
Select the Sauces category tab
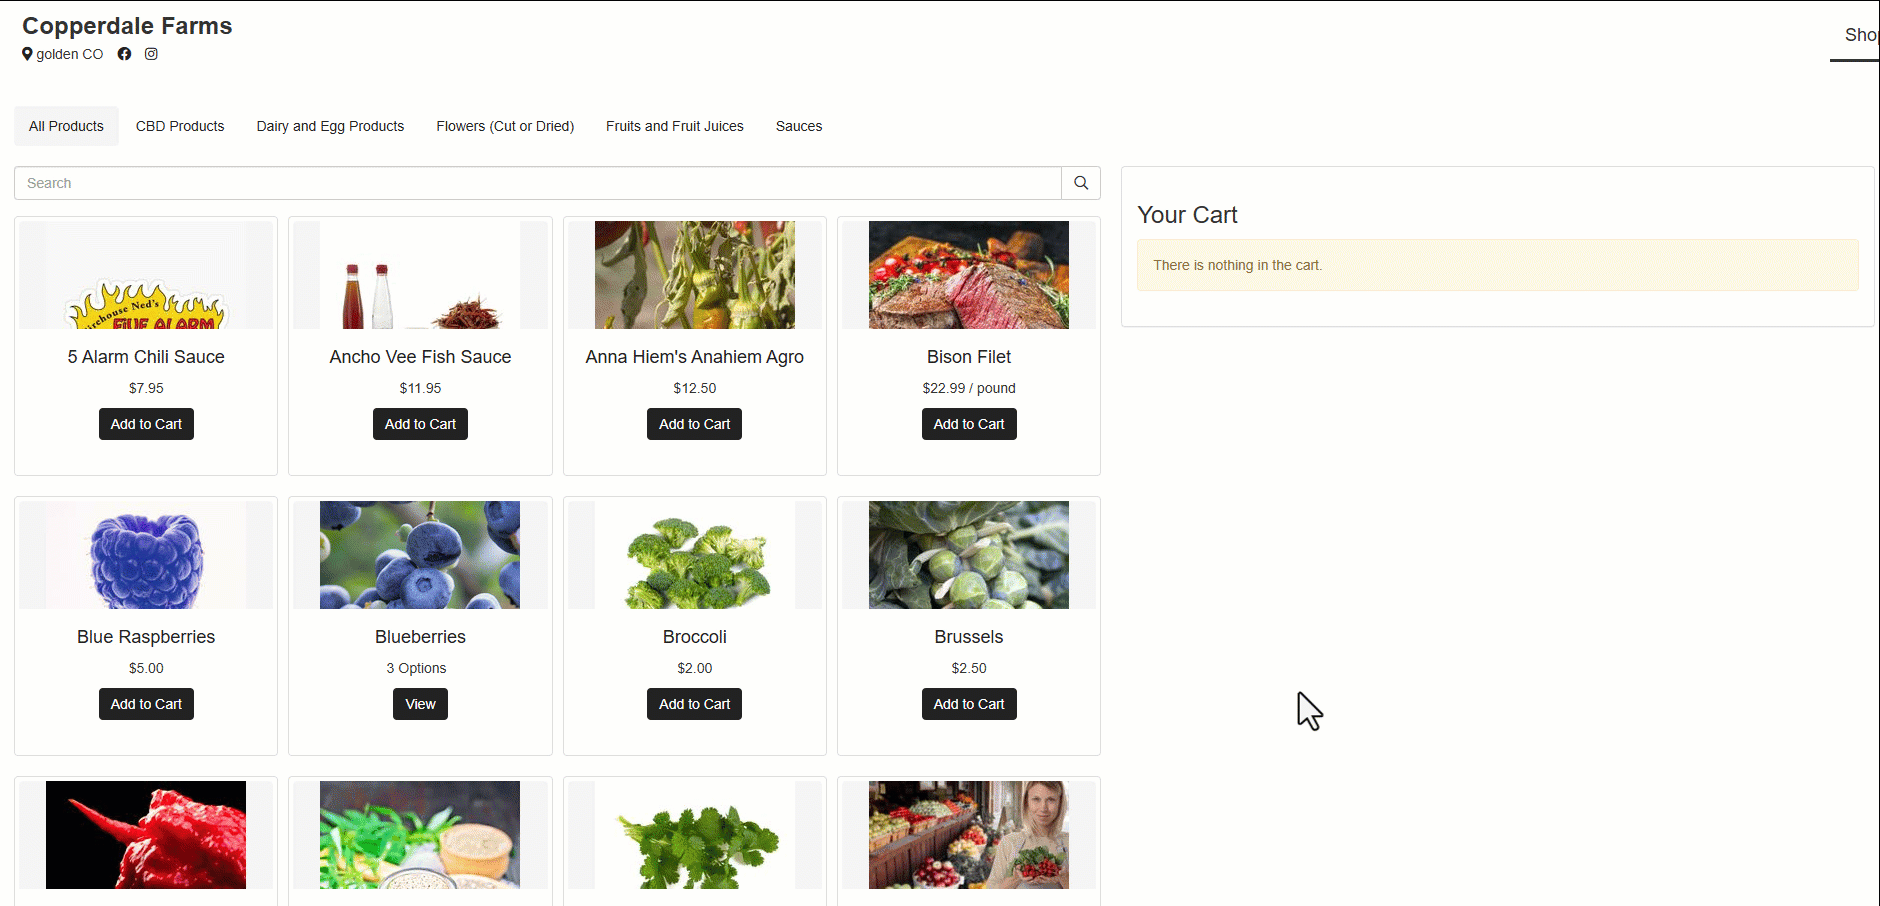coord(799,126)
